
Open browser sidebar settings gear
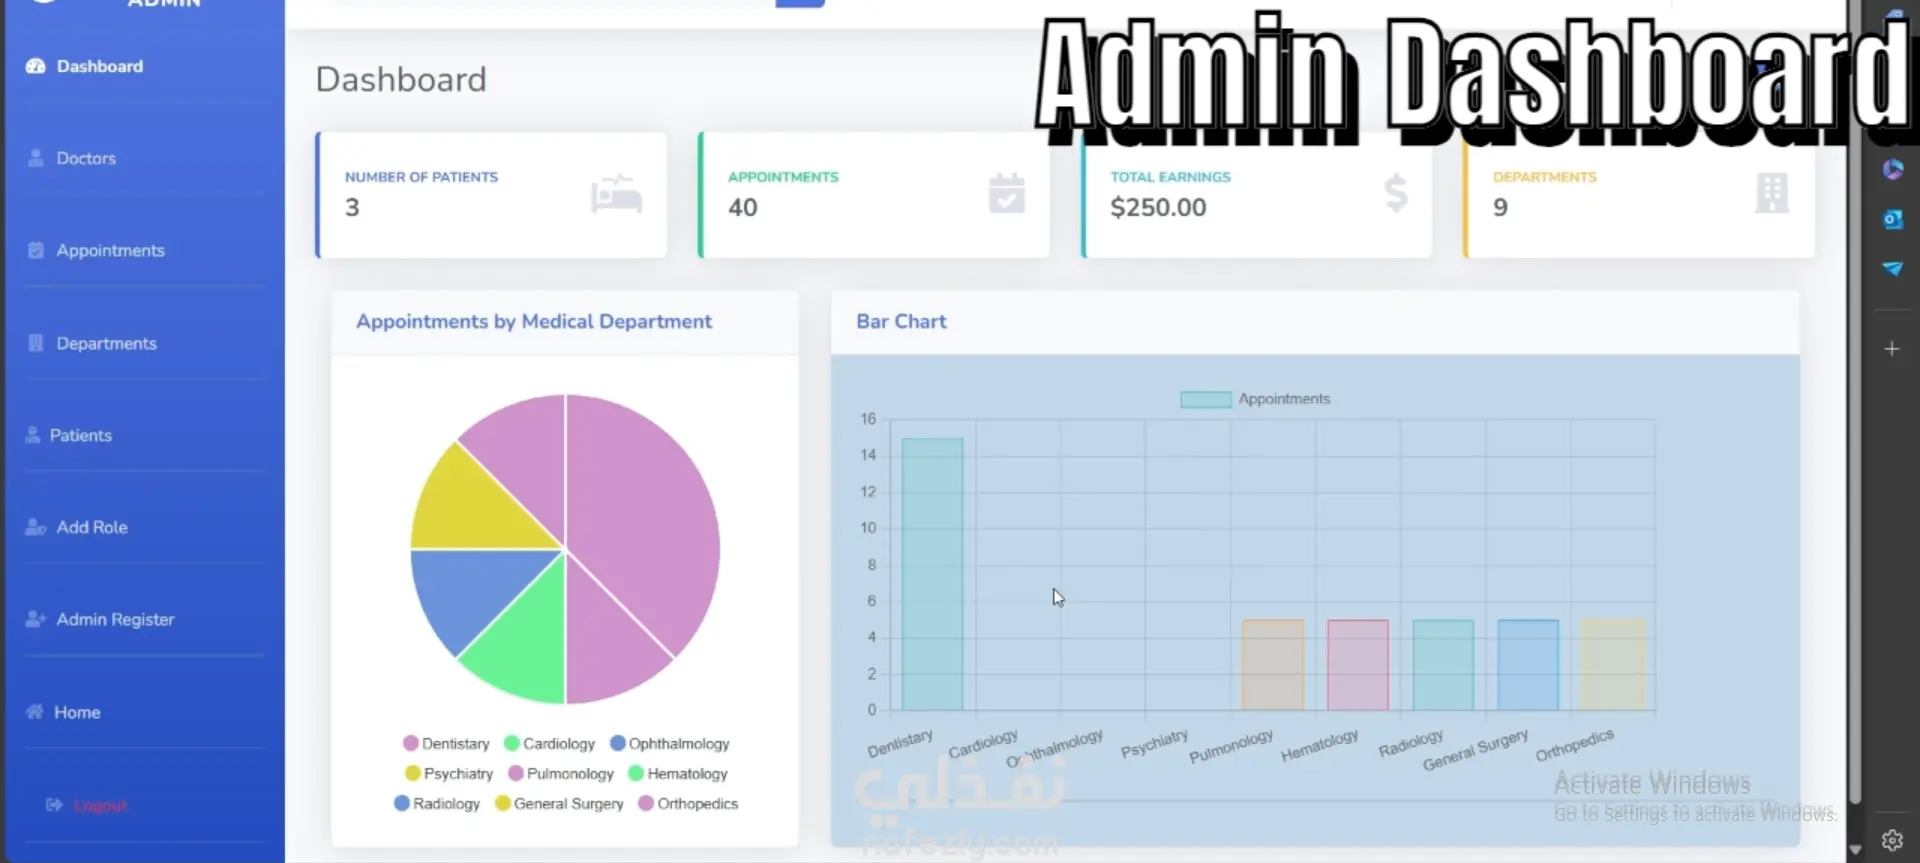[1892, 840]
